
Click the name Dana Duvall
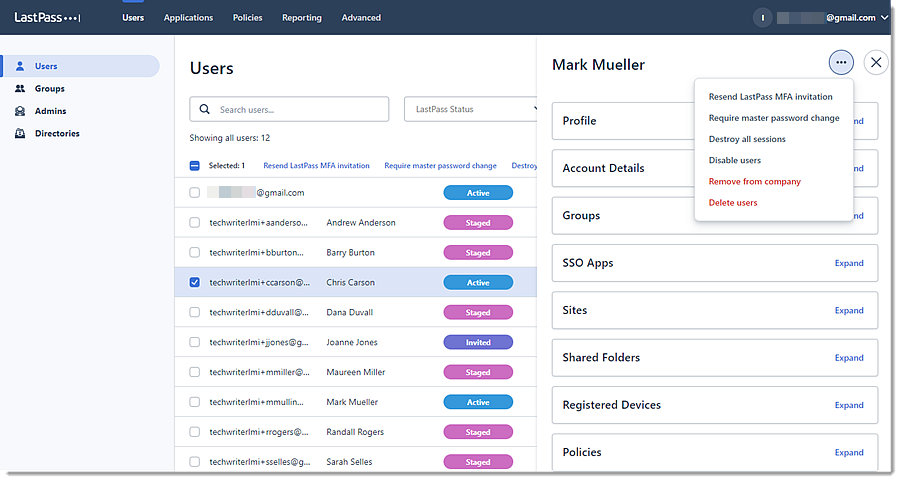click(x=350, y=312)
